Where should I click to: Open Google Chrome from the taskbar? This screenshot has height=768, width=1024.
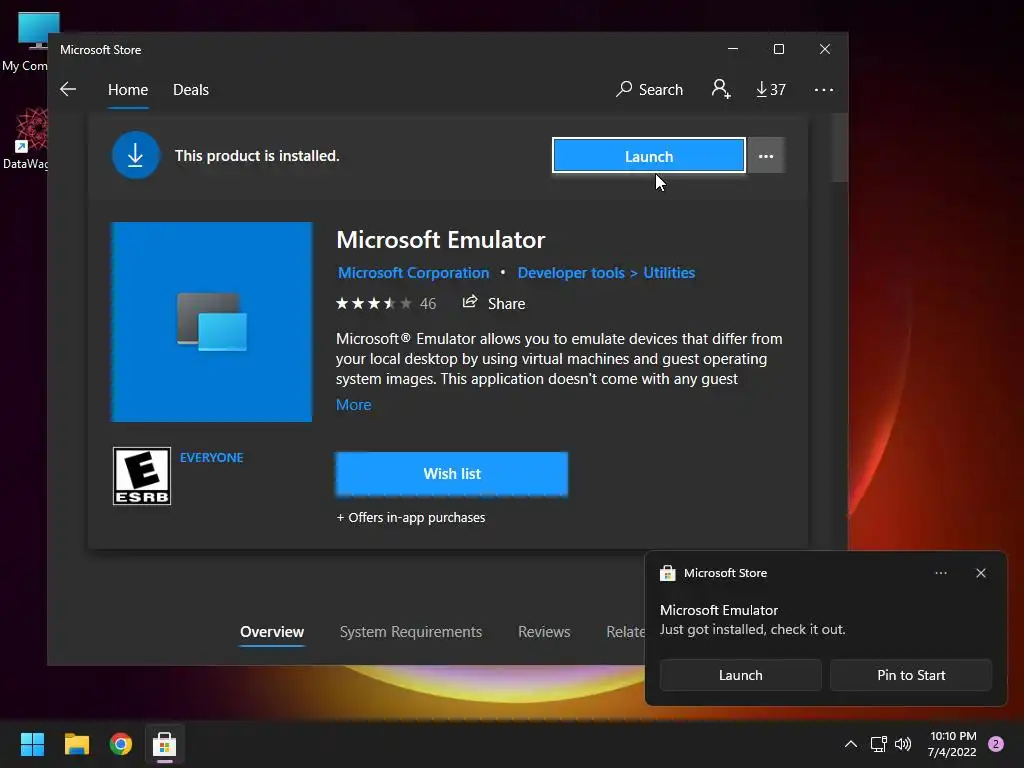(121, 744)
